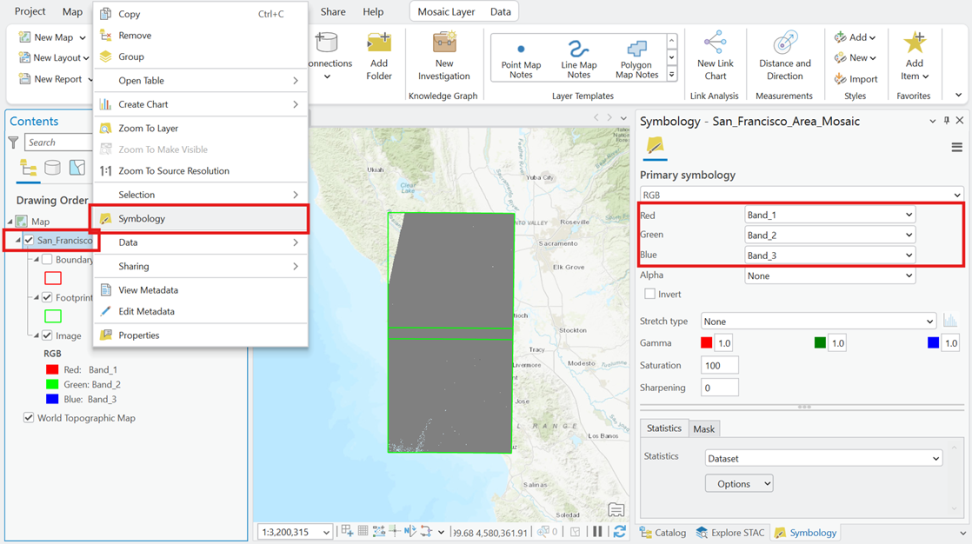Select Point Map Notes template
Viewport: 972px width, 544px height.
(x=521, y=59)
